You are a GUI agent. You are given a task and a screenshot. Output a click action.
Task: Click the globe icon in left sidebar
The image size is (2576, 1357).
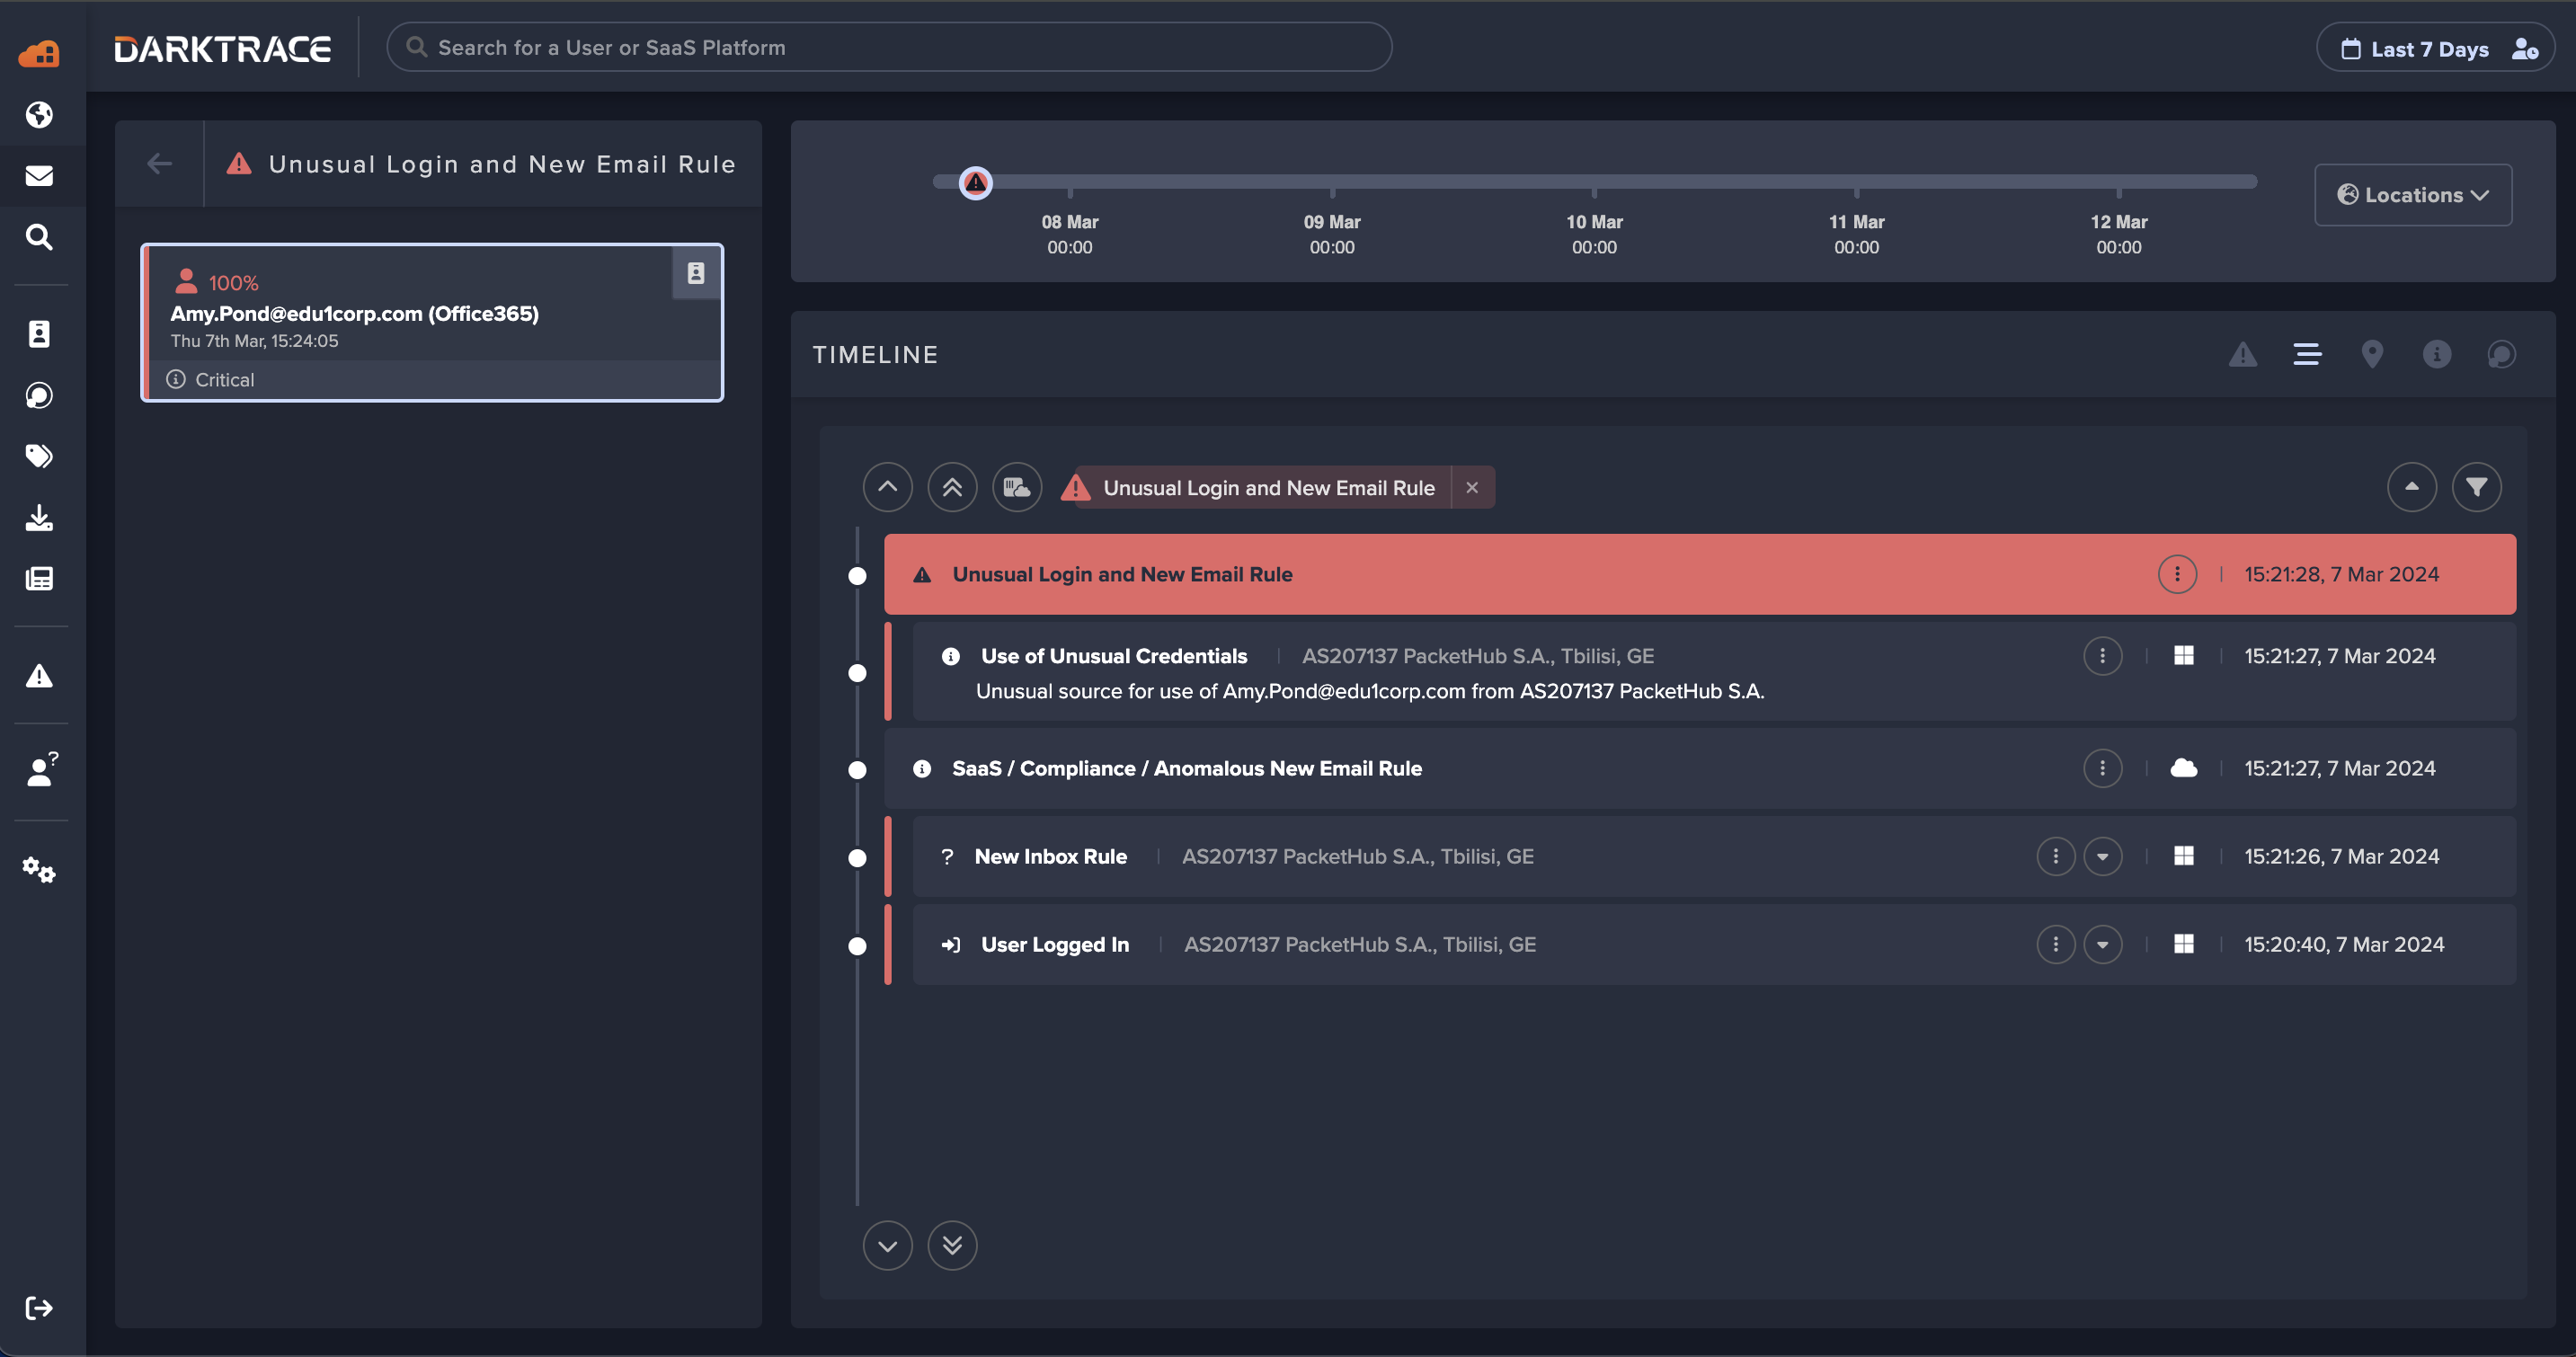pyautogui.click(x=39, y=115)
